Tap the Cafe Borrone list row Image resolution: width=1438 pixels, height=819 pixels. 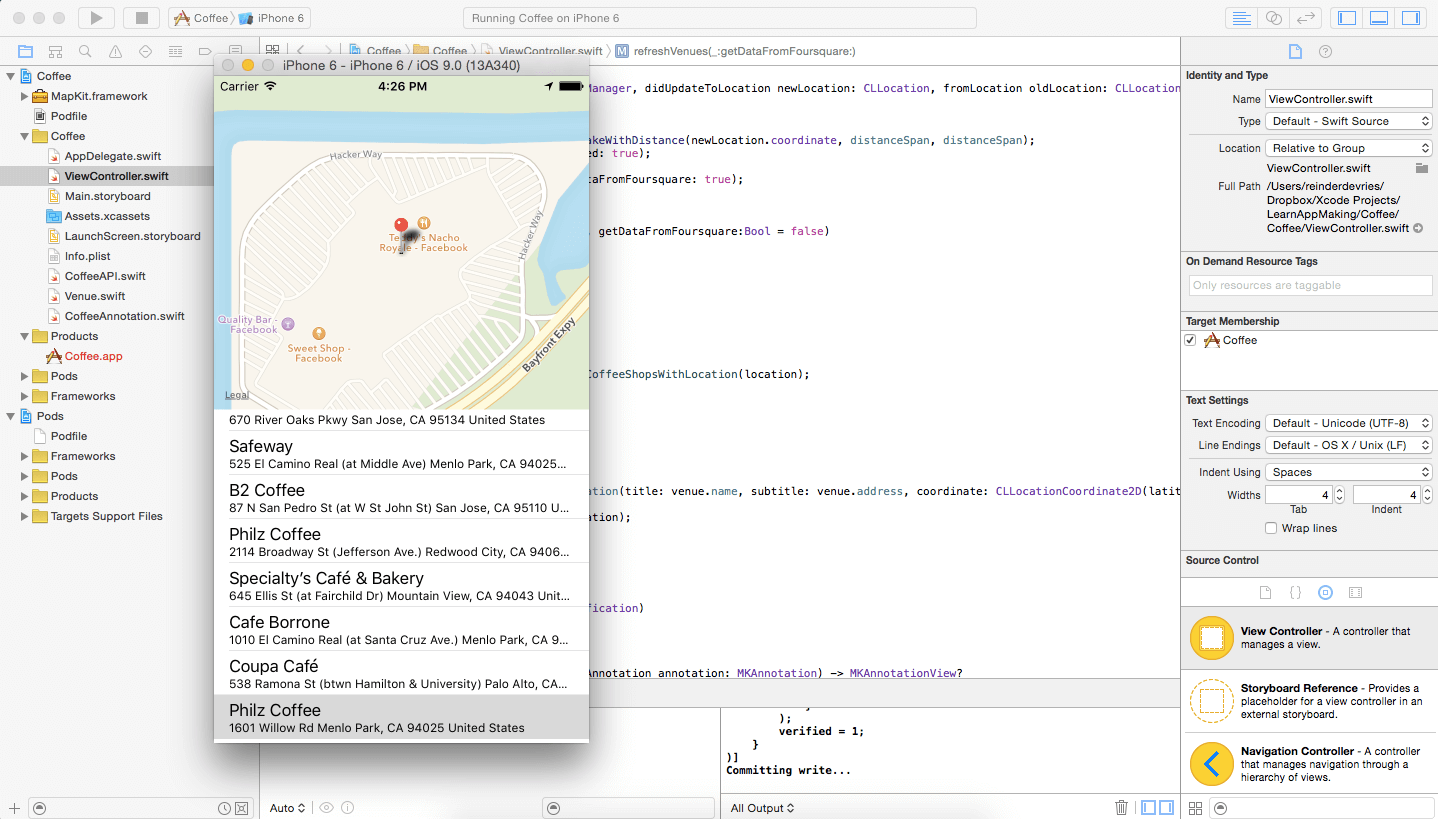(x=401, y=629)
